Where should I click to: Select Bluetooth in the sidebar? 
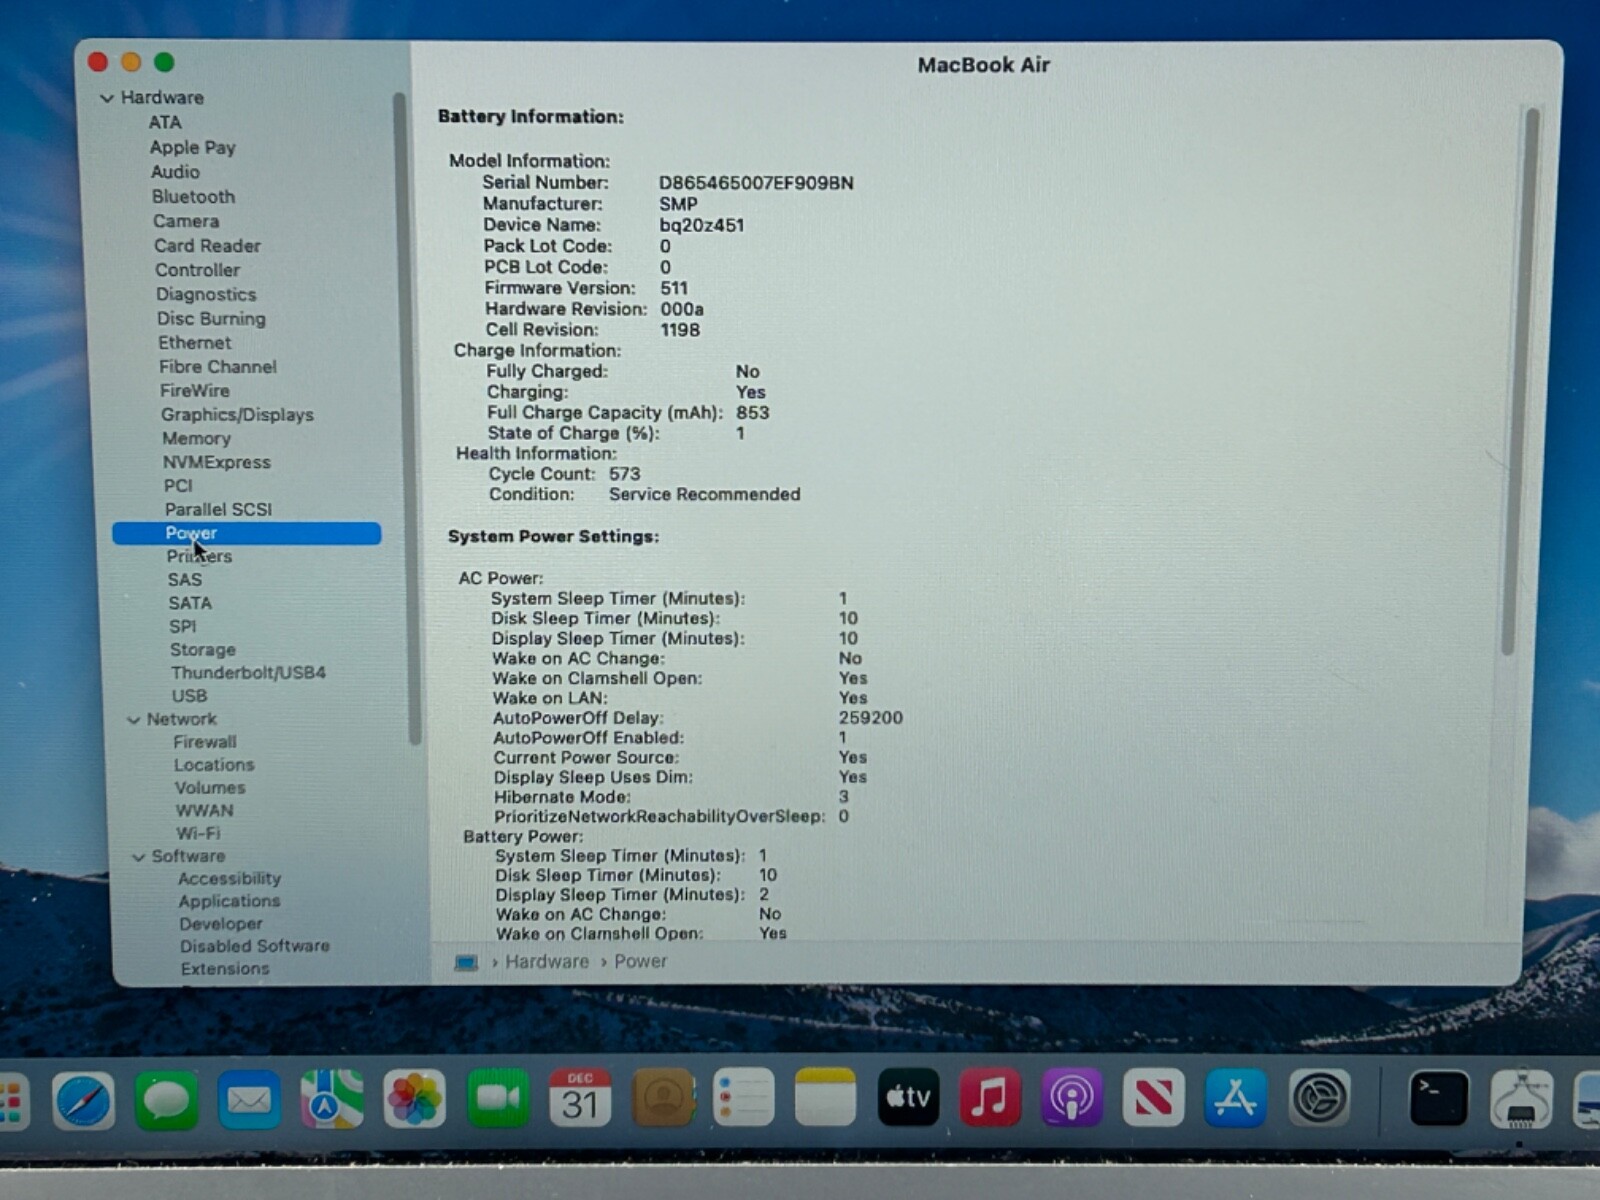pos(193,197)
